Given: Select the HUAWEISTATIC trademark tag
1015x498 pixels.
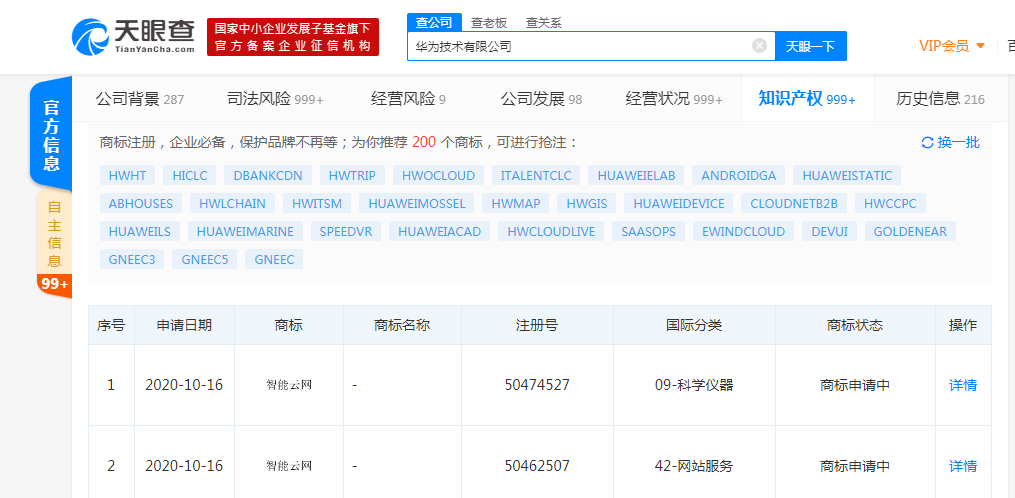Looking at the screenshot, I should (x=847, y=175).
